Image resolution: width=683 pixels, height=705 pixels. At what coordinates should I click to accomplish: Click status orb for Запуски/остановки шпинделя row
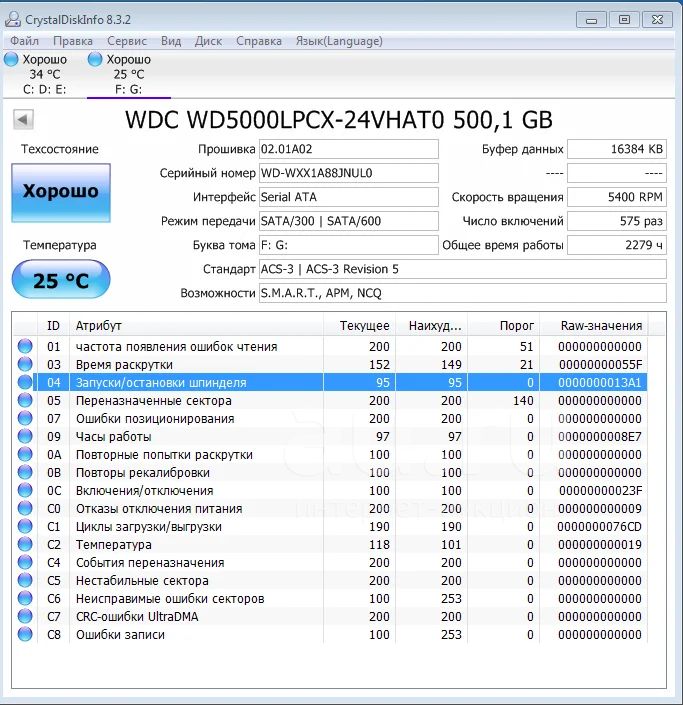[25, 382]
